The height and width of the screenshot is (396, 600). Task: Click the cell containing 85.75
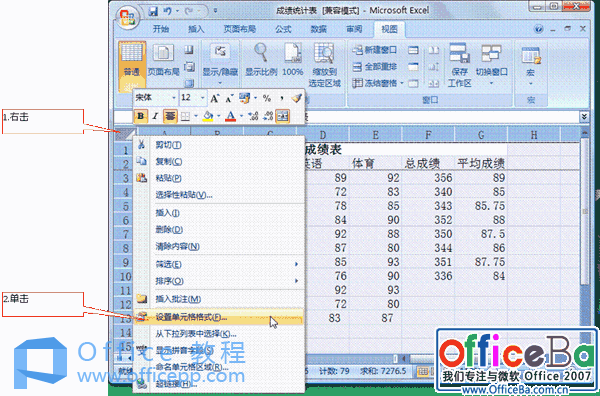(481, 206)
